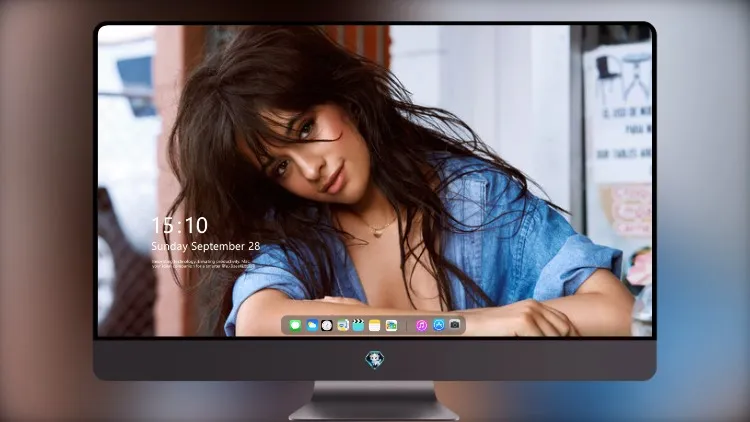Click the 15:10 clock display
This screenshot has width=750, height=422.
(x=180, y=225)
